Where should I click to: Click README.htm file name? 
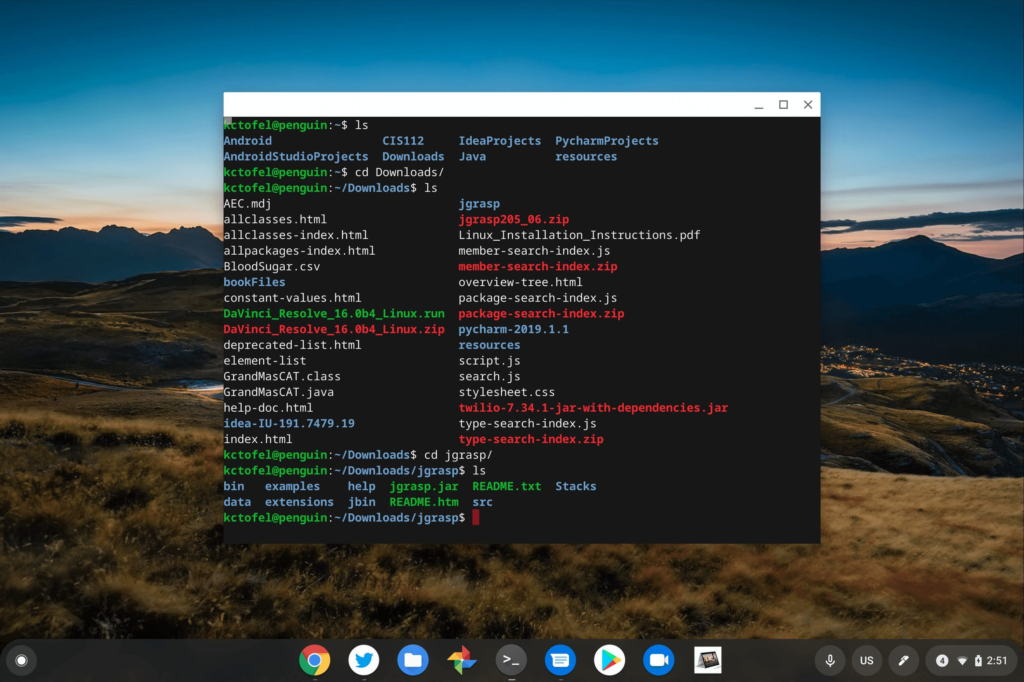coord(424,502)
